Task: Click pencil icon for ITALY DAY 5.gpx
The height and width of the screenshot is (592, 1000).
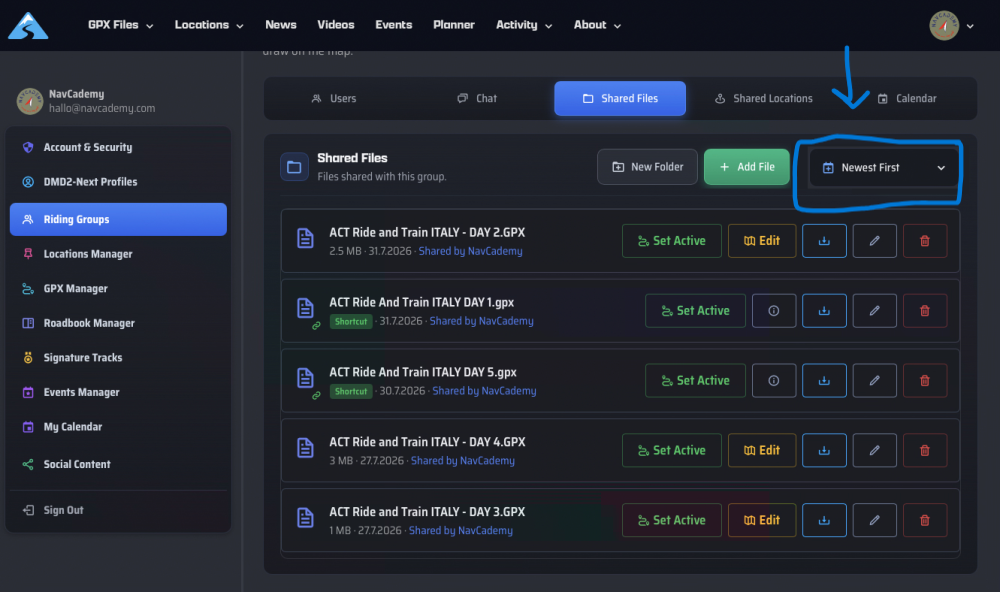Action: pyautogui.click(x=874, y=380)
